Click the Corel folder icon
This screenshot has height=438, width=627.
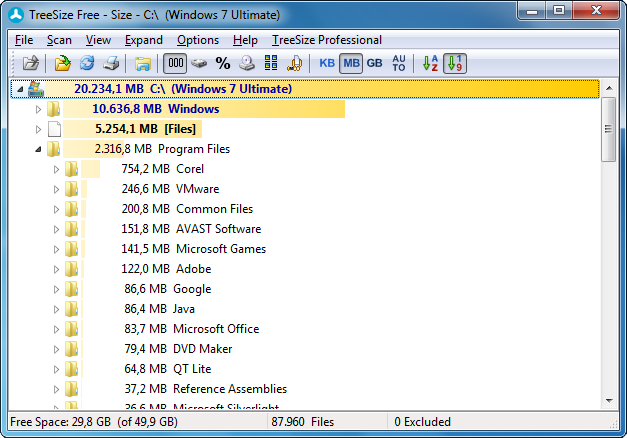tap(72, 169)
